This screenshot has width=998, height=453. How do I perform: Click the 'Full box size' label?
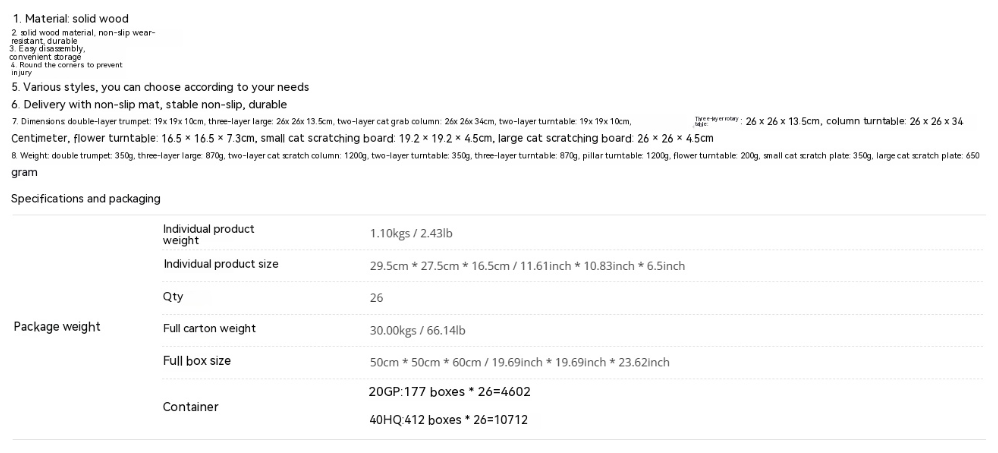pos(197,361)
